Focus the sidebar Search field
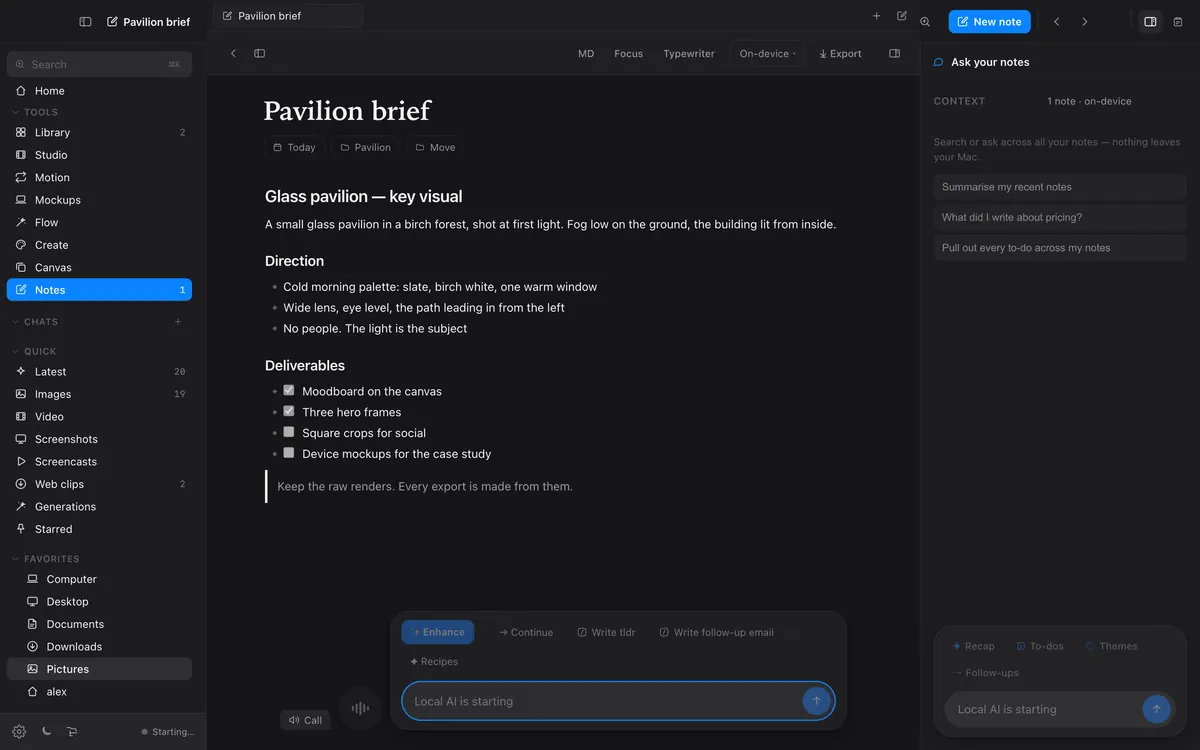This screenshot has width=1200, height=750. coord(99,64)
